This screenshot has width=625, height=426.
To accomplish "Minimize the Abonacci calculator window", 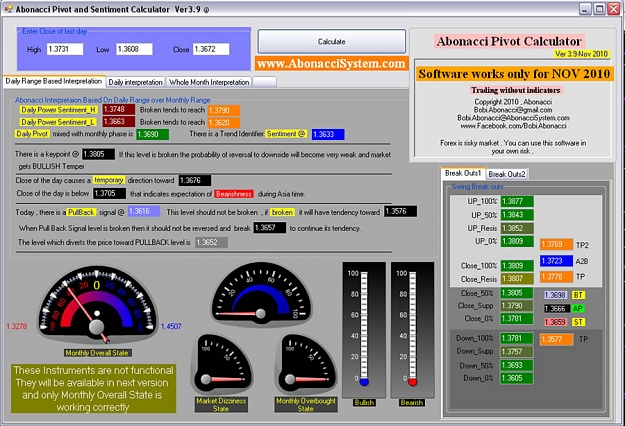I will click(585, 9).
